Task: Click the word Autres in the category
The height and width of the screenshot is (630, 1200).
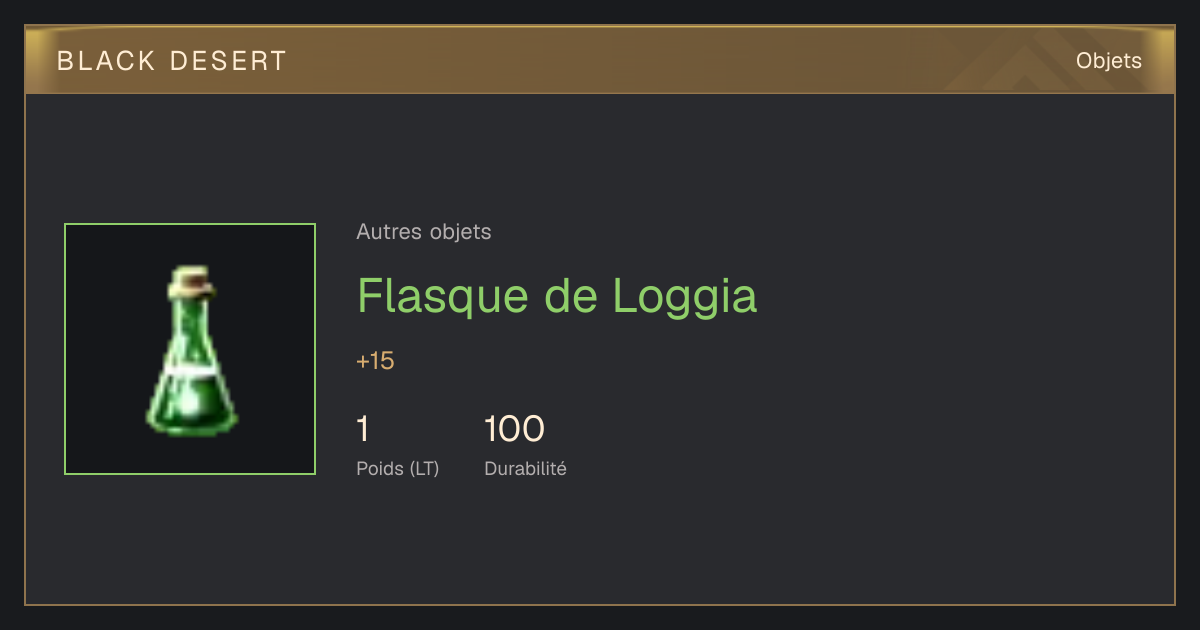Action: point(388,232)
